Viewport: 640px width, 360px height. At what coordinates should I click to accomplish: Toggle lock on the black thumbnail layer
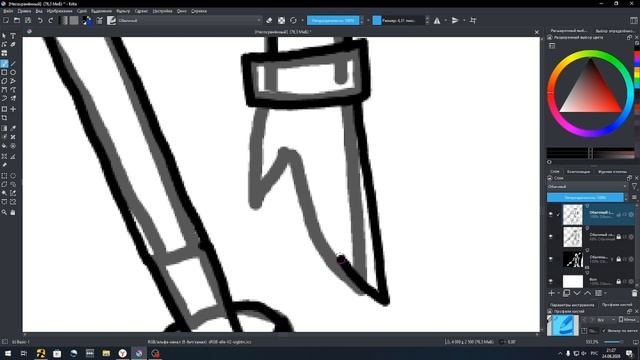tap(619, 259)
